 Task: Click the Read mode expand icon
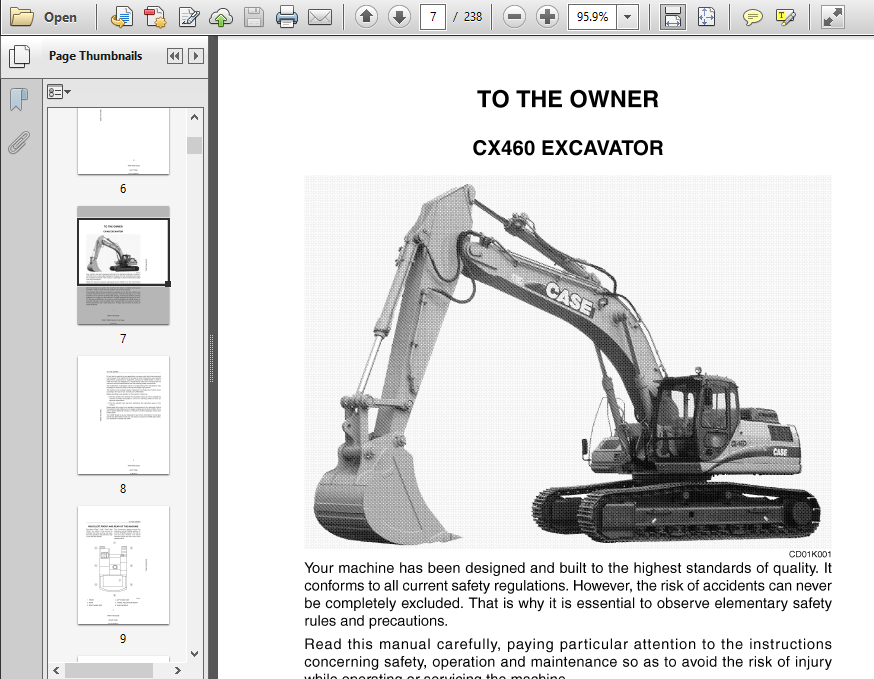click(833, 17)
